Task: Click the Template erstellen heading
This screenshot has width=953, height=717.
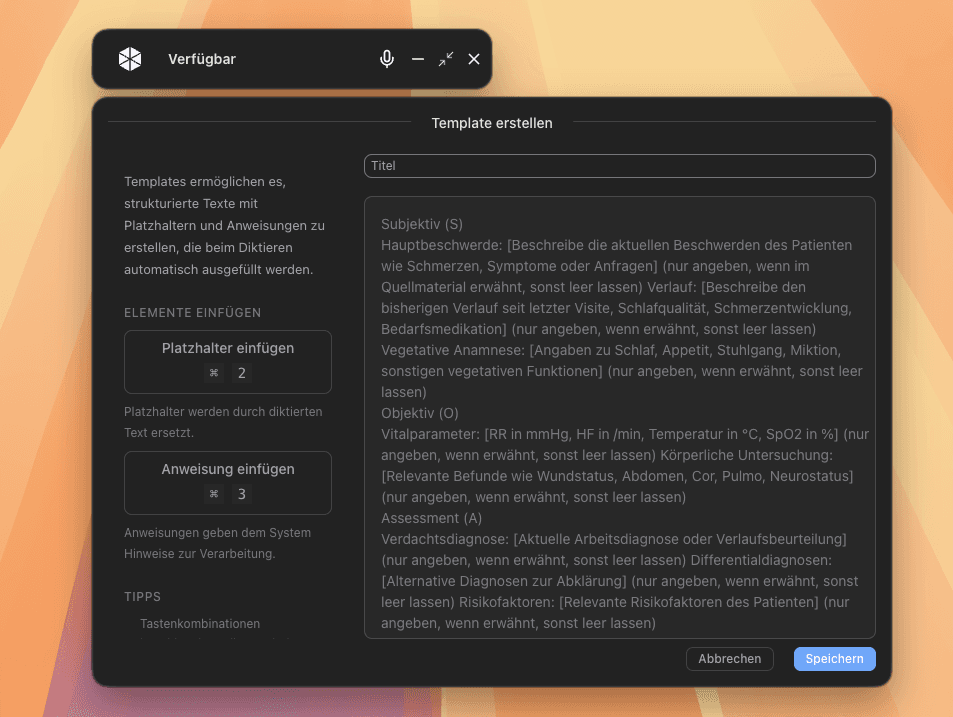Action: 492,123
